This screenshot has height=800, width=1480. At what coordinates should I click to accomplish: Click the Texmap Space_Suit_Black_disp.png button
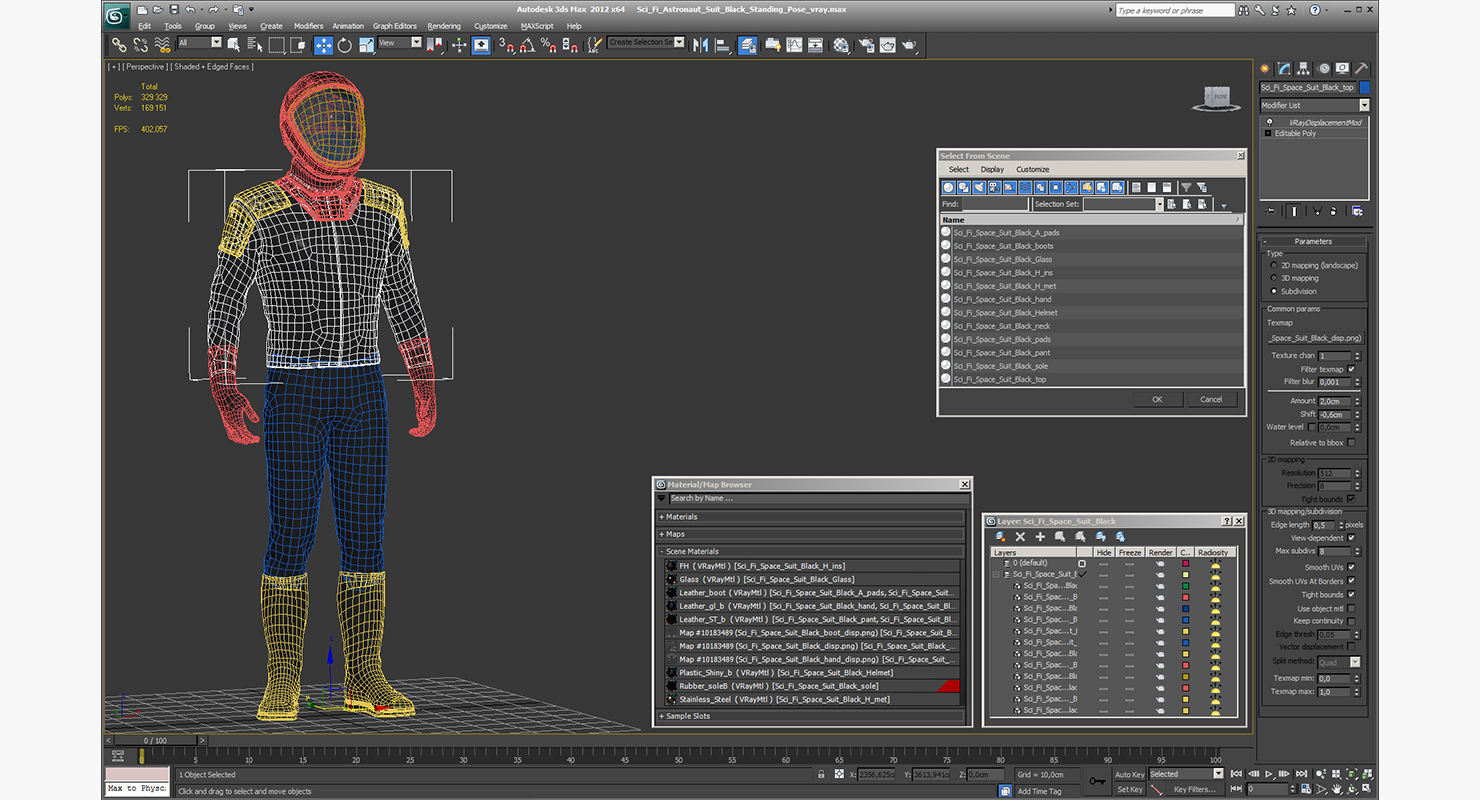[x=1314, y=338]
